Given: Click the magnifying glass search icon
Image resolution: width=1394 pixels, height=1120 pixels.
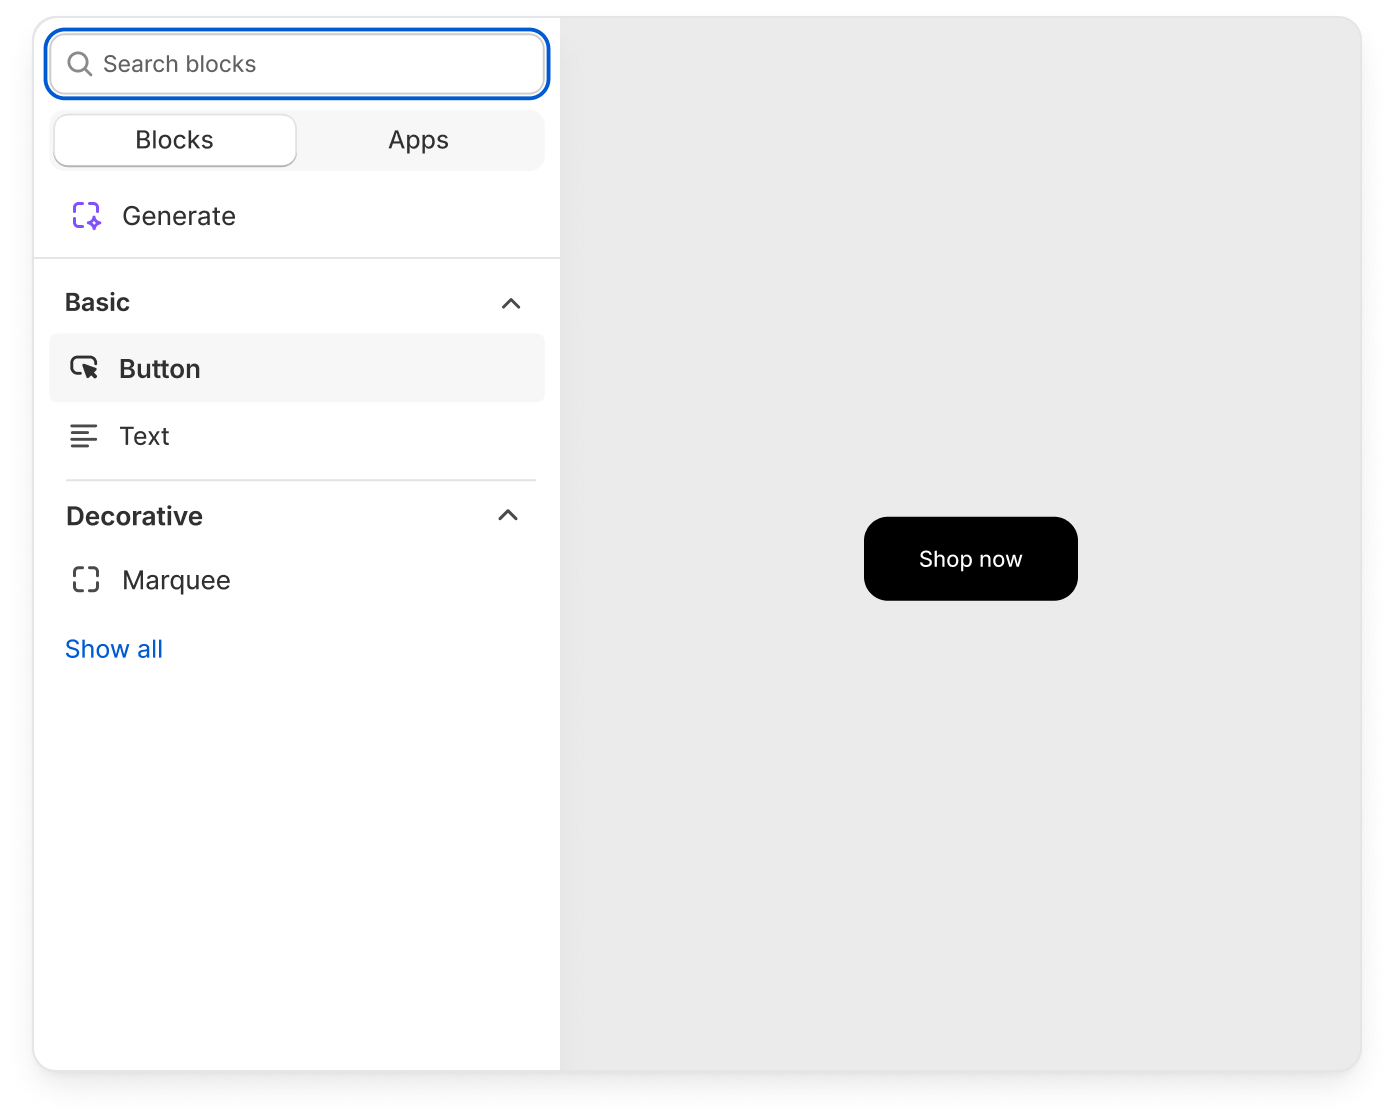Looking at the screenshot, I should coord(80,64).
